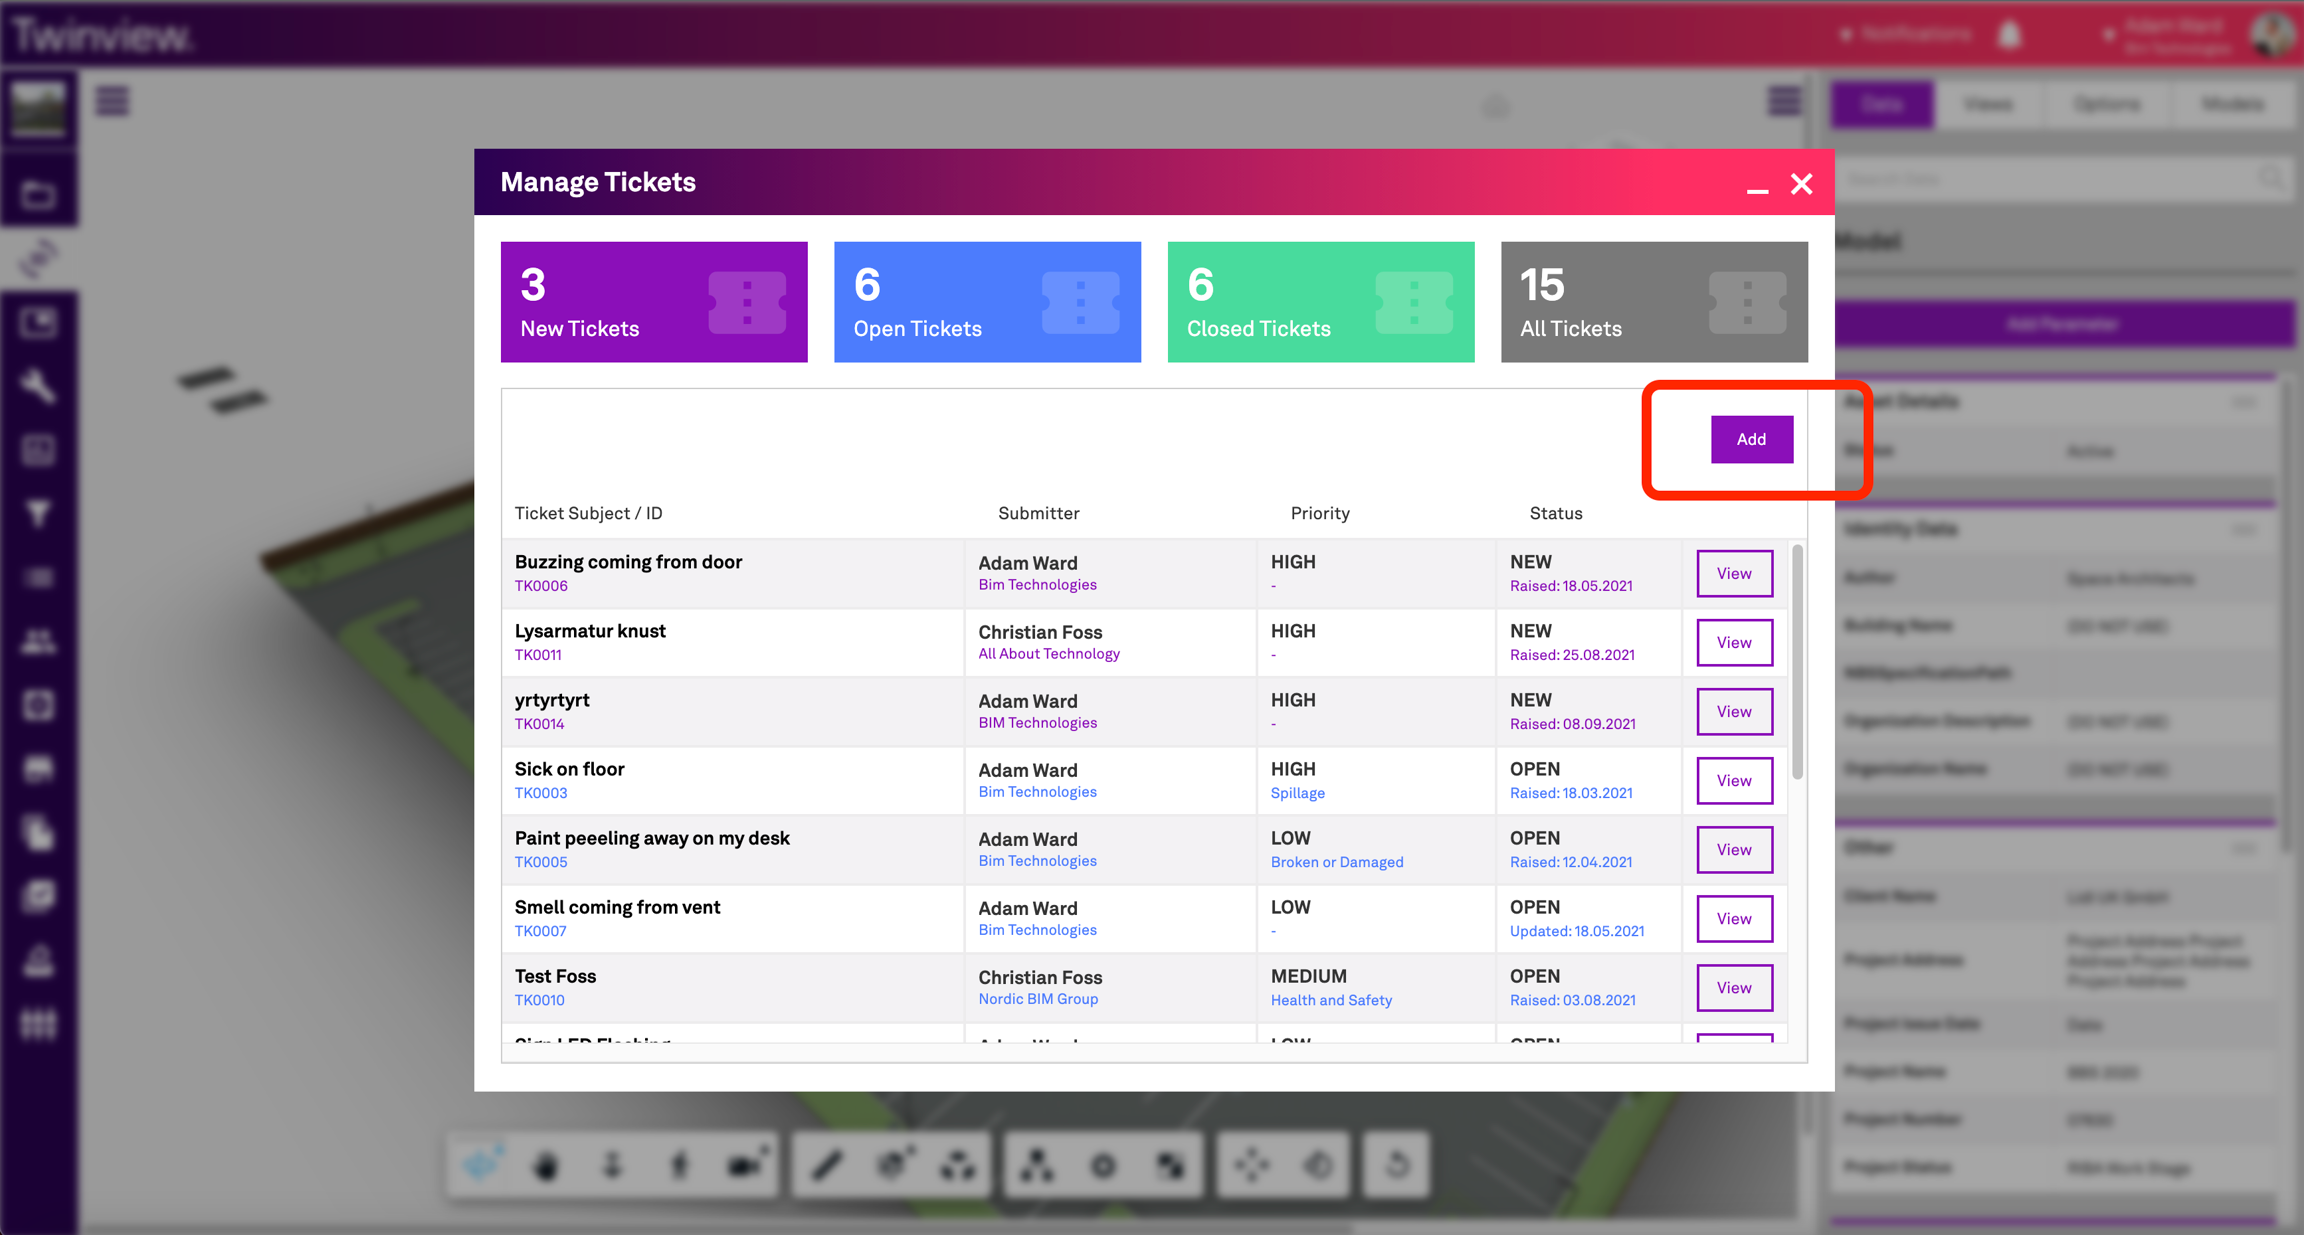Show the Closed Tickets tile list
The image size is (2304, 1235).
pyautogui.click(x=1320, y=302)
